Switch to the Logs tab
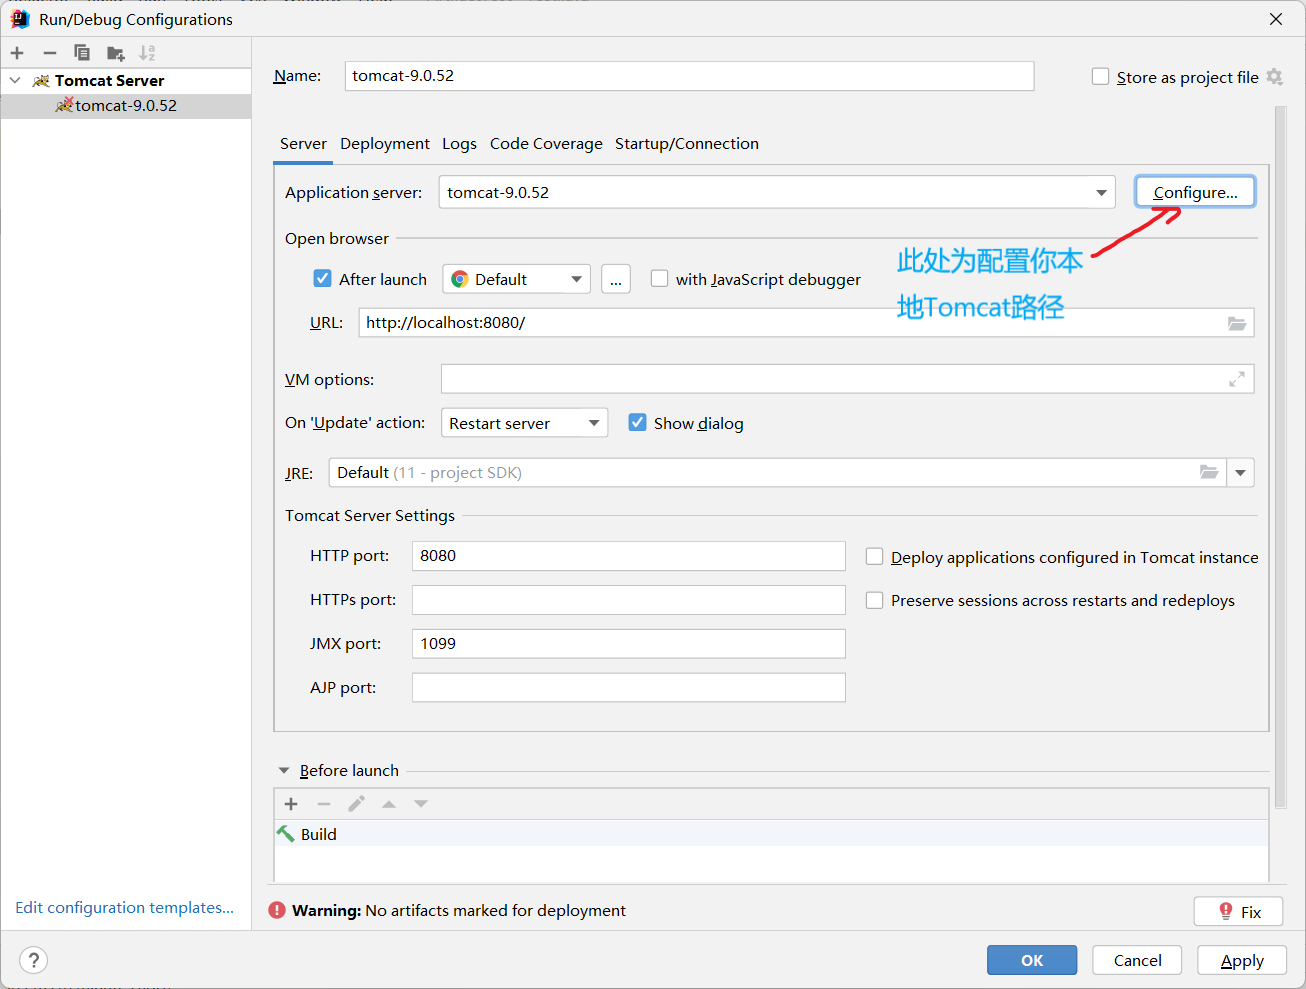The width and height of the screenshot is (1306, 989). point(459,144)
